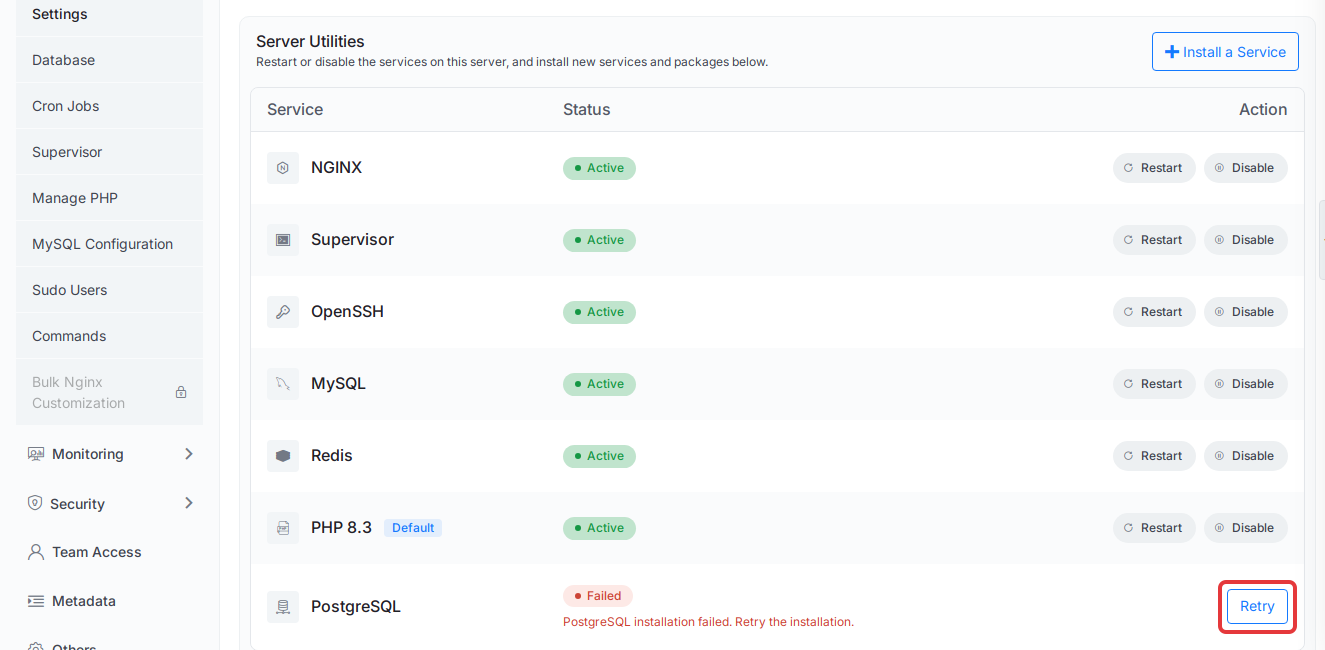Viewport: 1325px width, 650px height.
Task: Disable the NGINX service
Action: click(1245, 168)
